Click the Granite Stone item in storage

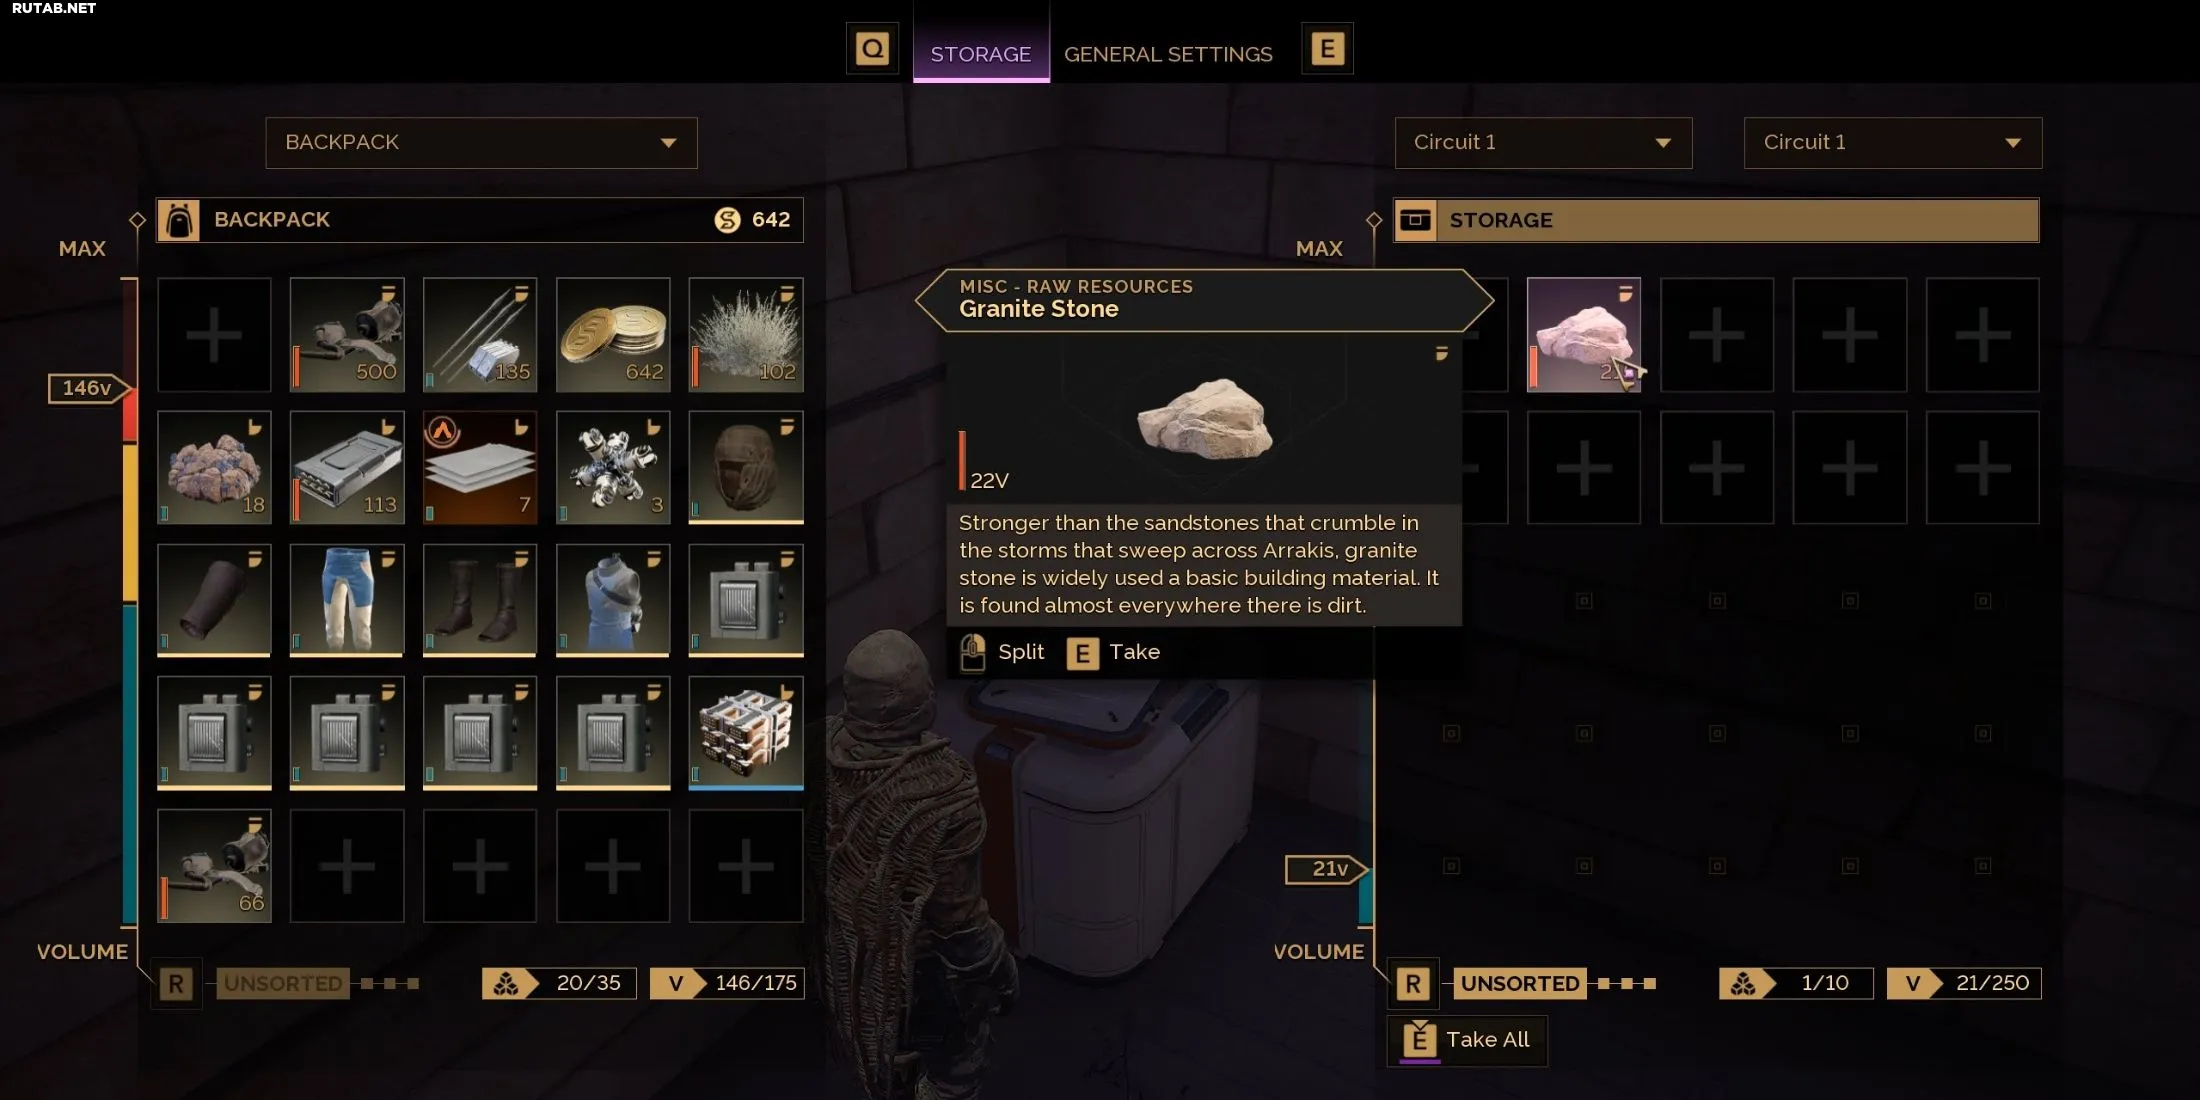click(1584, 335)
